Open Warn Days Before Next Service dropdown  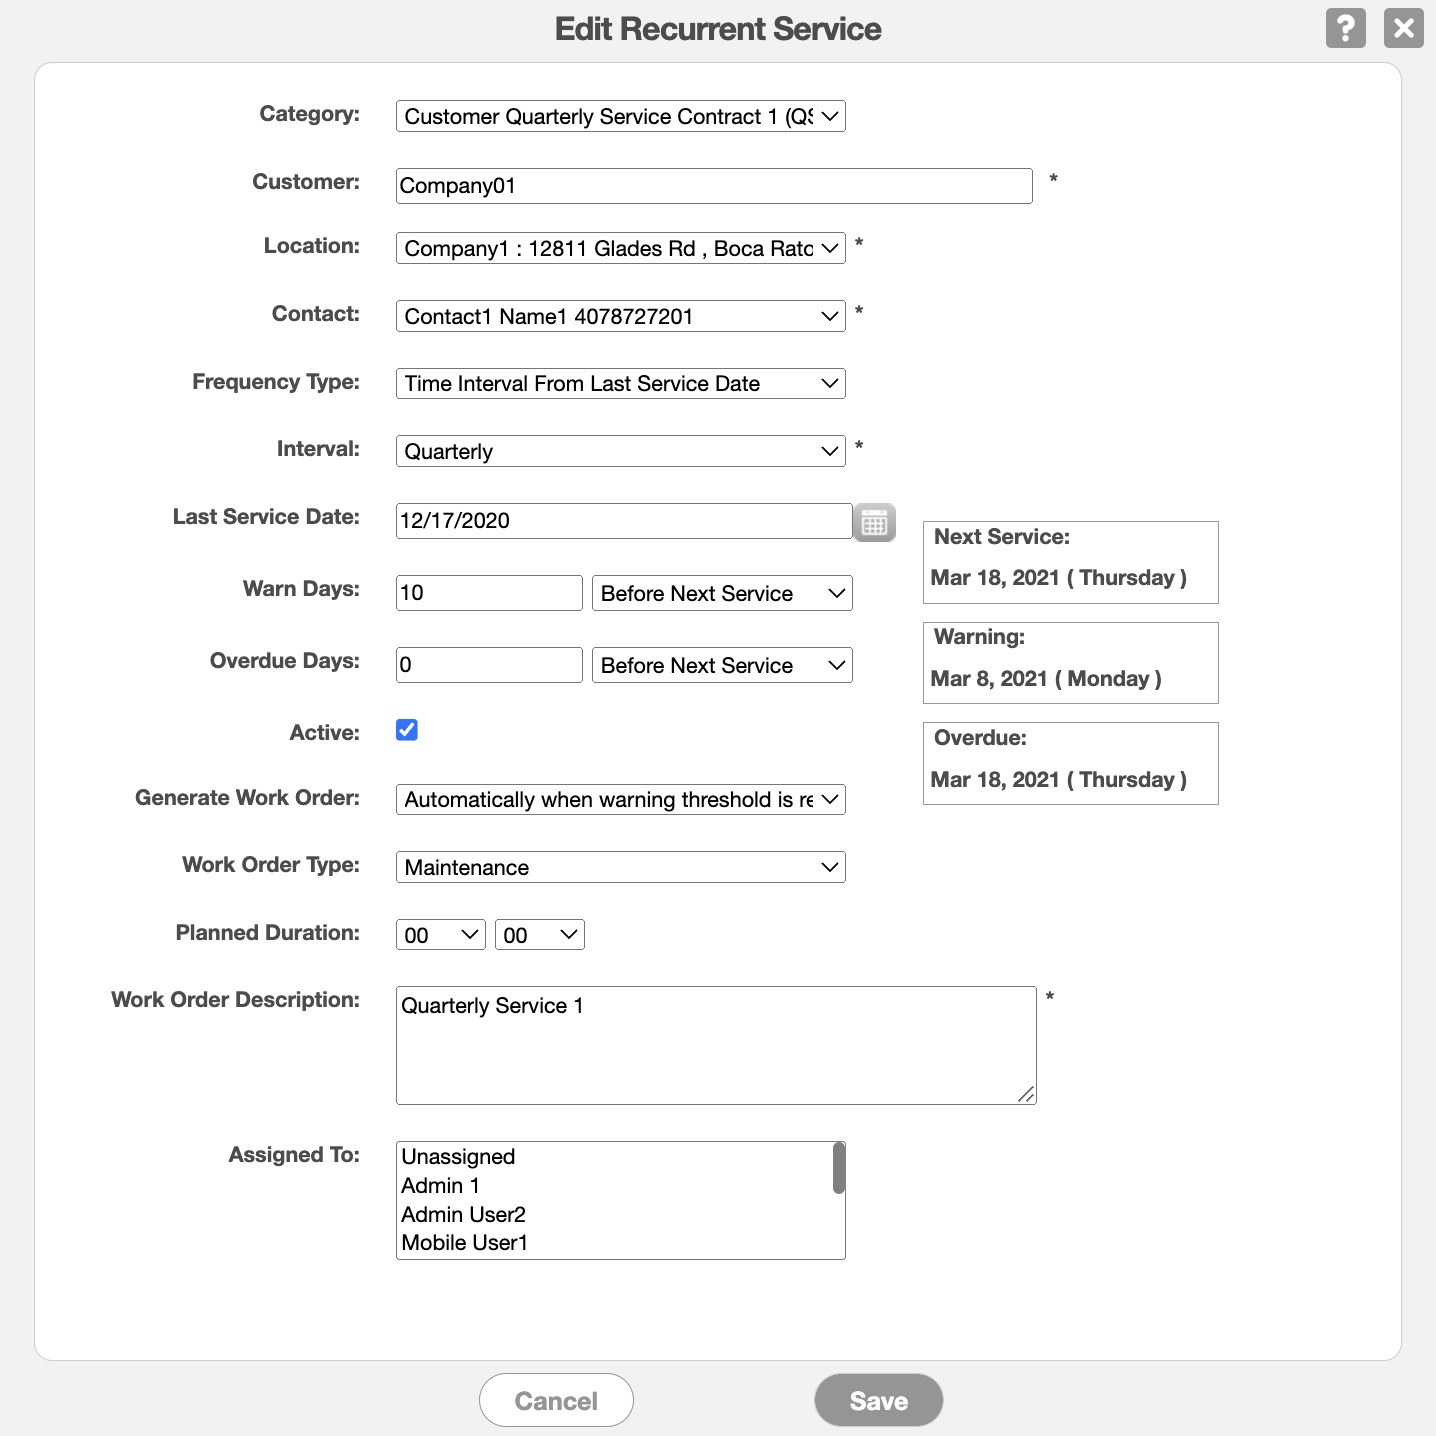(x=721, y=593)
